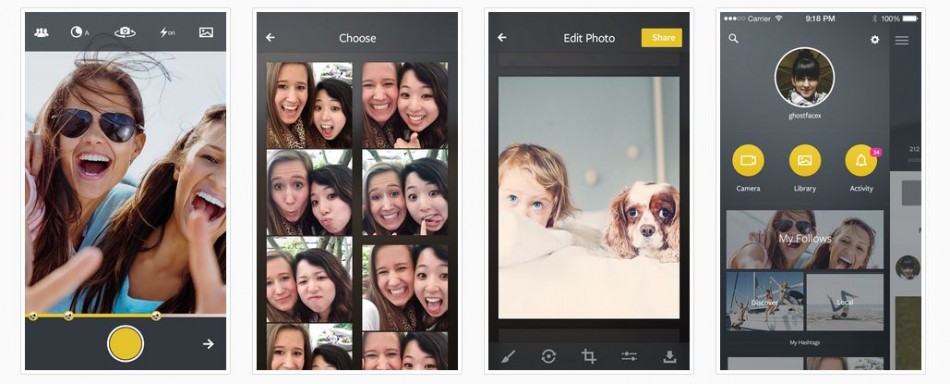Switch camera with the flip icon
This screenshot has height=384, width=950.
click(x=125, y=32)
